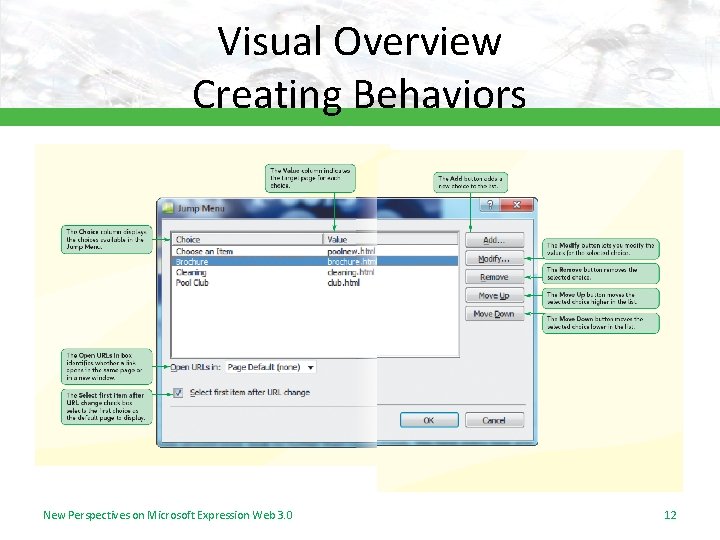Click the club.html value
This screenshot has width=720, height=540.
pyautogui.click(x=343, y=283)
